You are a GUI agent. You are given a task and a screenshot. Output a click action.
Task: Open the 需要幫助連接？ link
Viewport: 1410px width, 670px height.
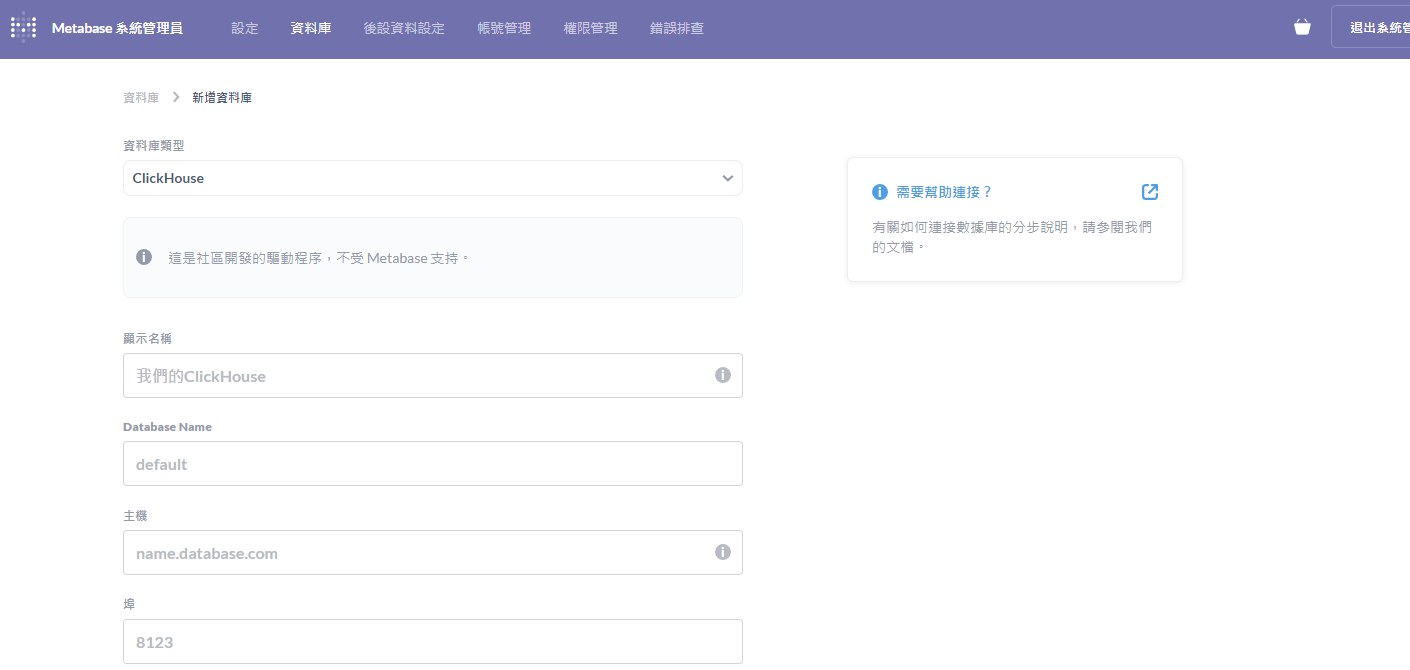944,192
